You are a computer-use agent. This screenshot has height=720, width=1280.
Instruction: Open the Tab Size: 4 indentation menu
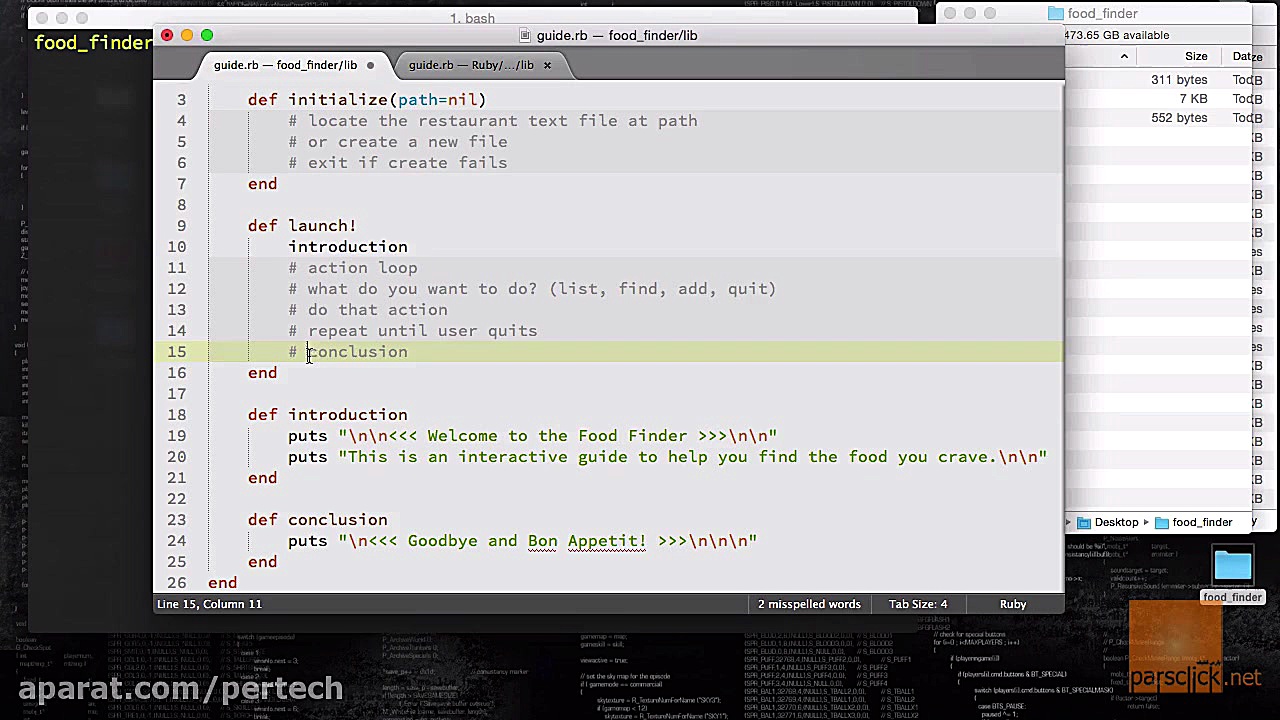click(x=918, y=604)
